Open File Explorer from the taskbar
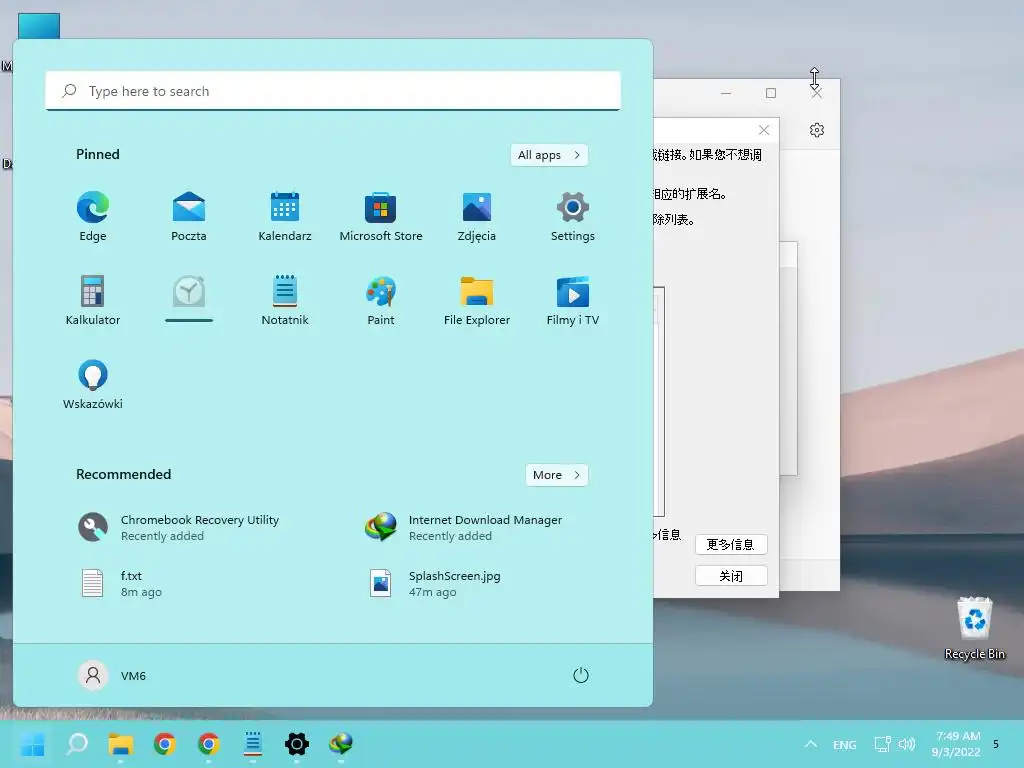 (121, 744)
